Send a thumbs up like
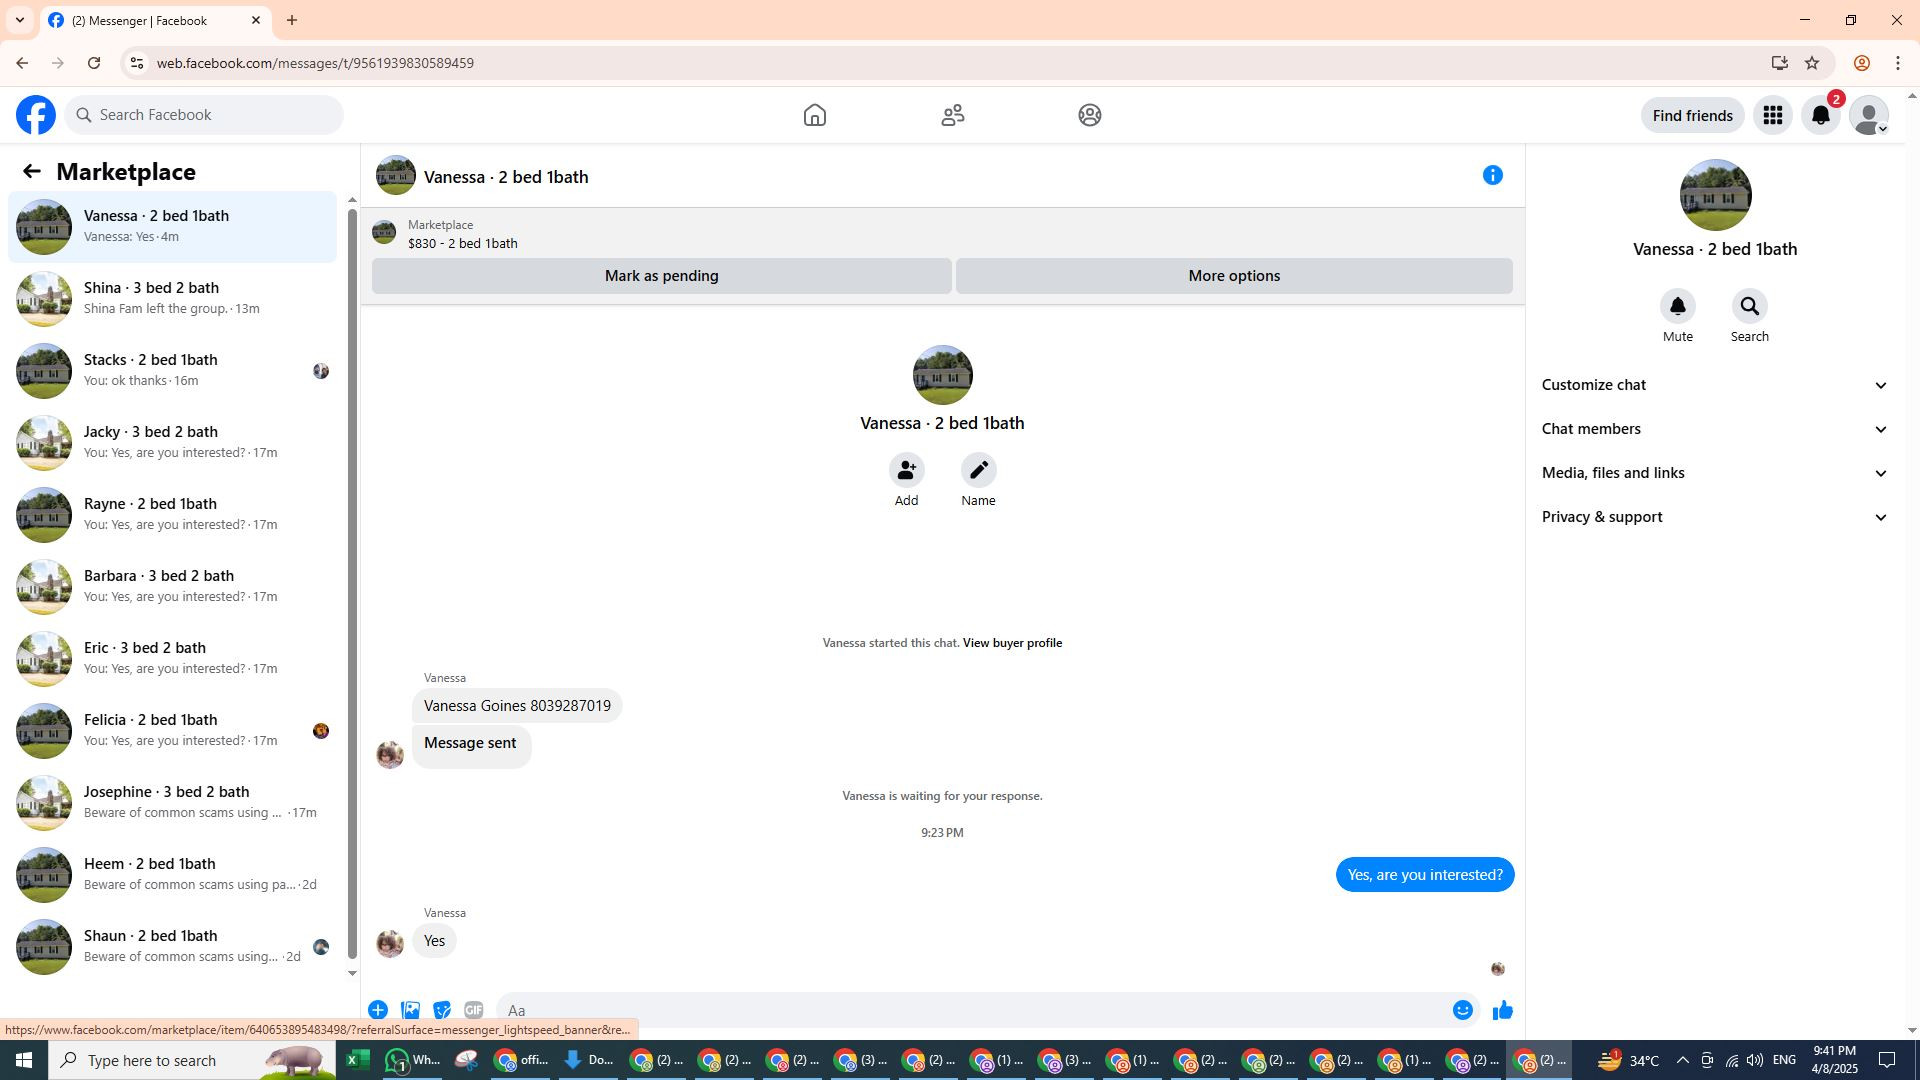The width and height of the screenshot is (1920, 1080). pyautogui.click(x=1502, y=1010)
